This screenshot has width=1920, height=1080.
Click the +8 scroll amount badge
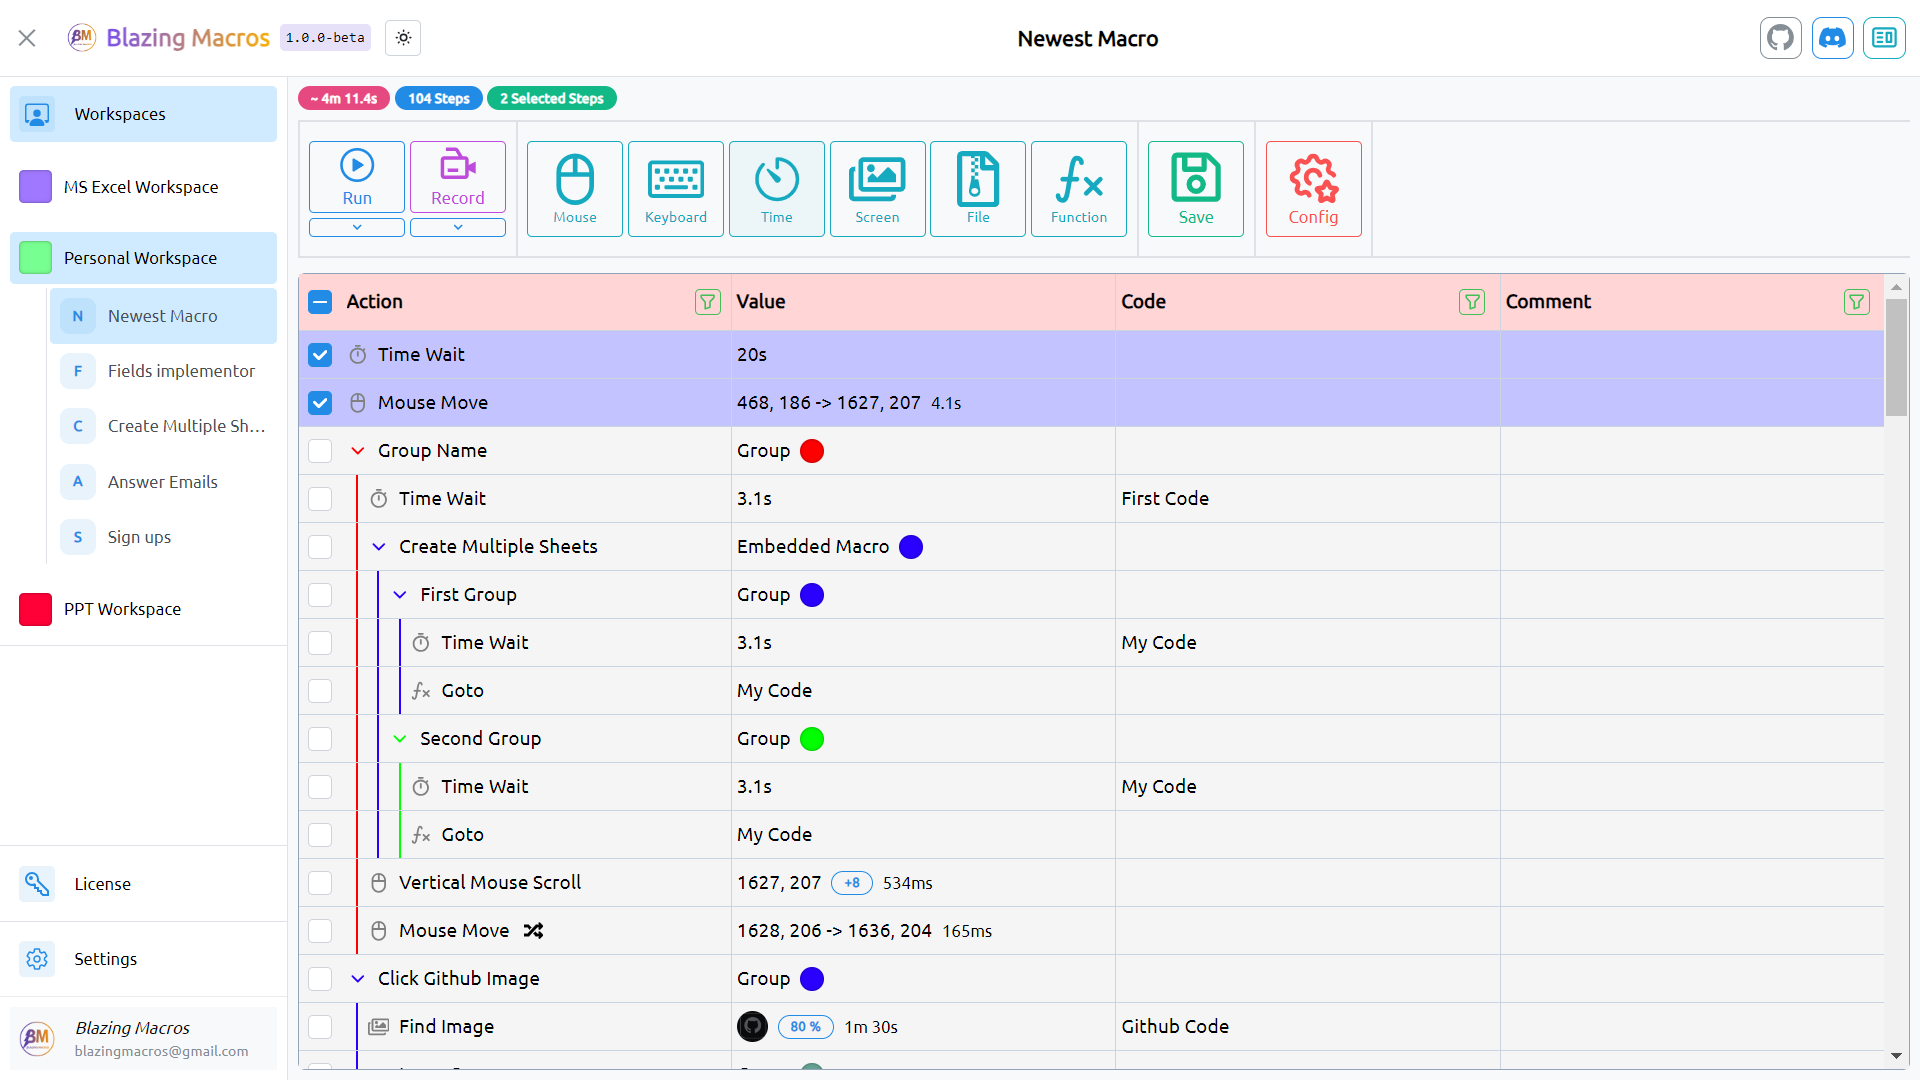pyautogui.click(x=852, y=883)
